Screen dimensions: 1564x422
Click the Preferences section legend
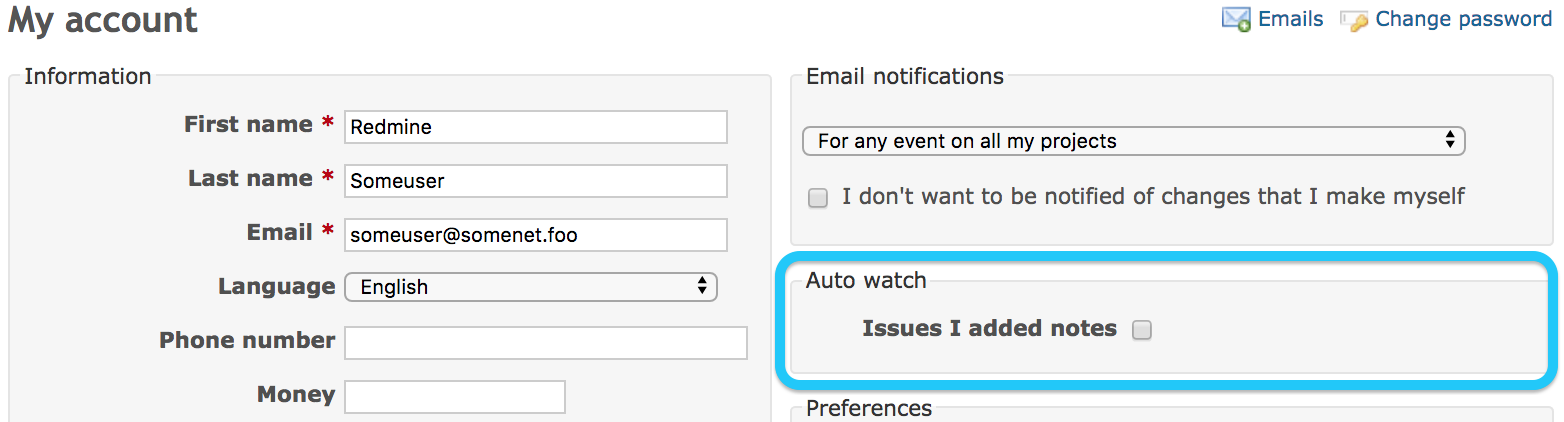869,408
